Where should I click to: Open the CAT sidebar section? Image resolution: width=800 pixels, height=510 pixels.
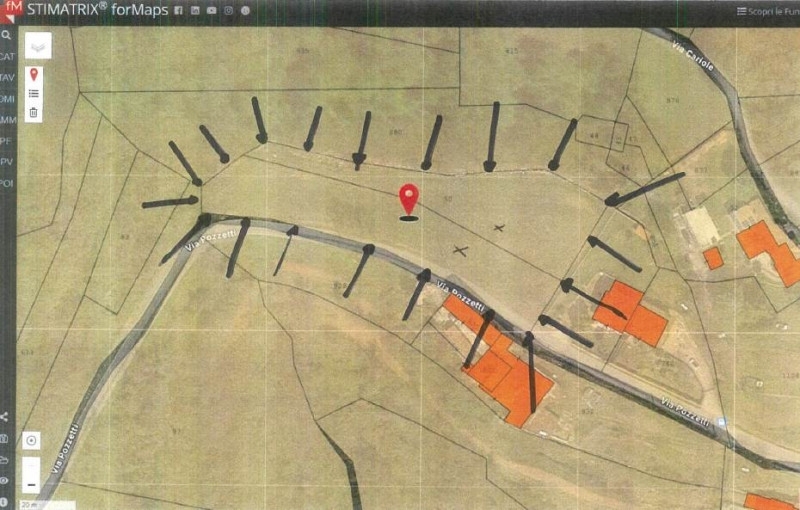pyautogui.click(x=7, y=57)
